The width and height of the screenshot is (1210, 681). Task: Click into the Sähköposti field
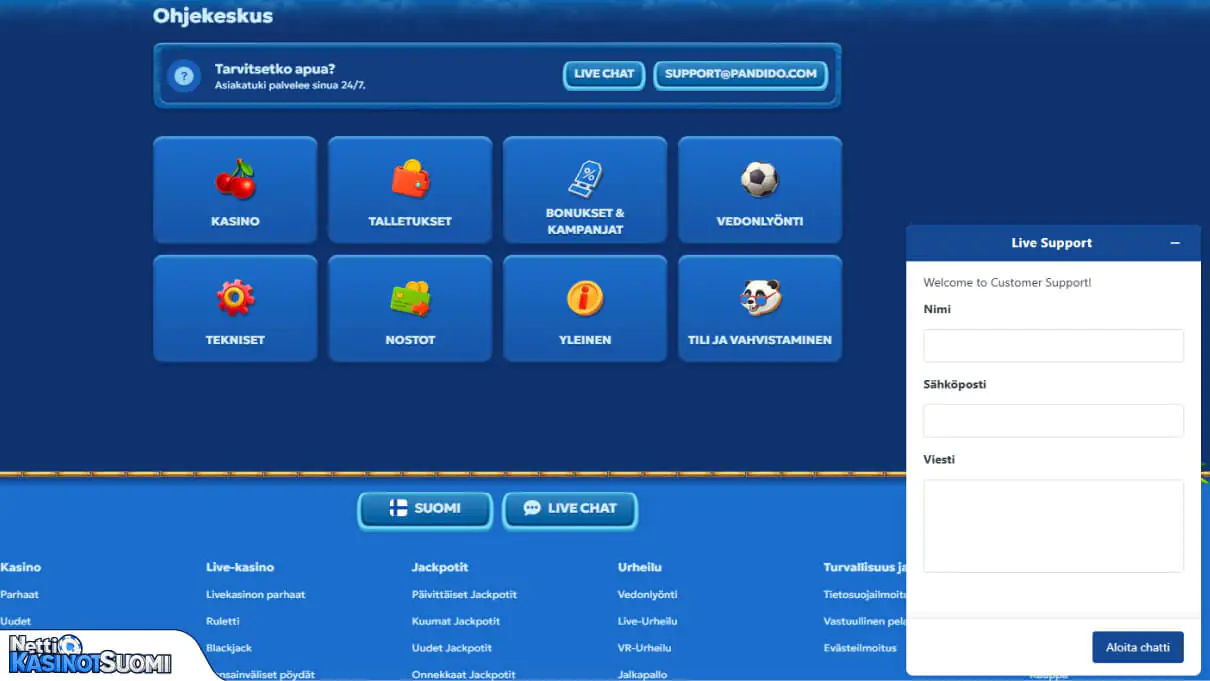click(x=1053, y=421)
